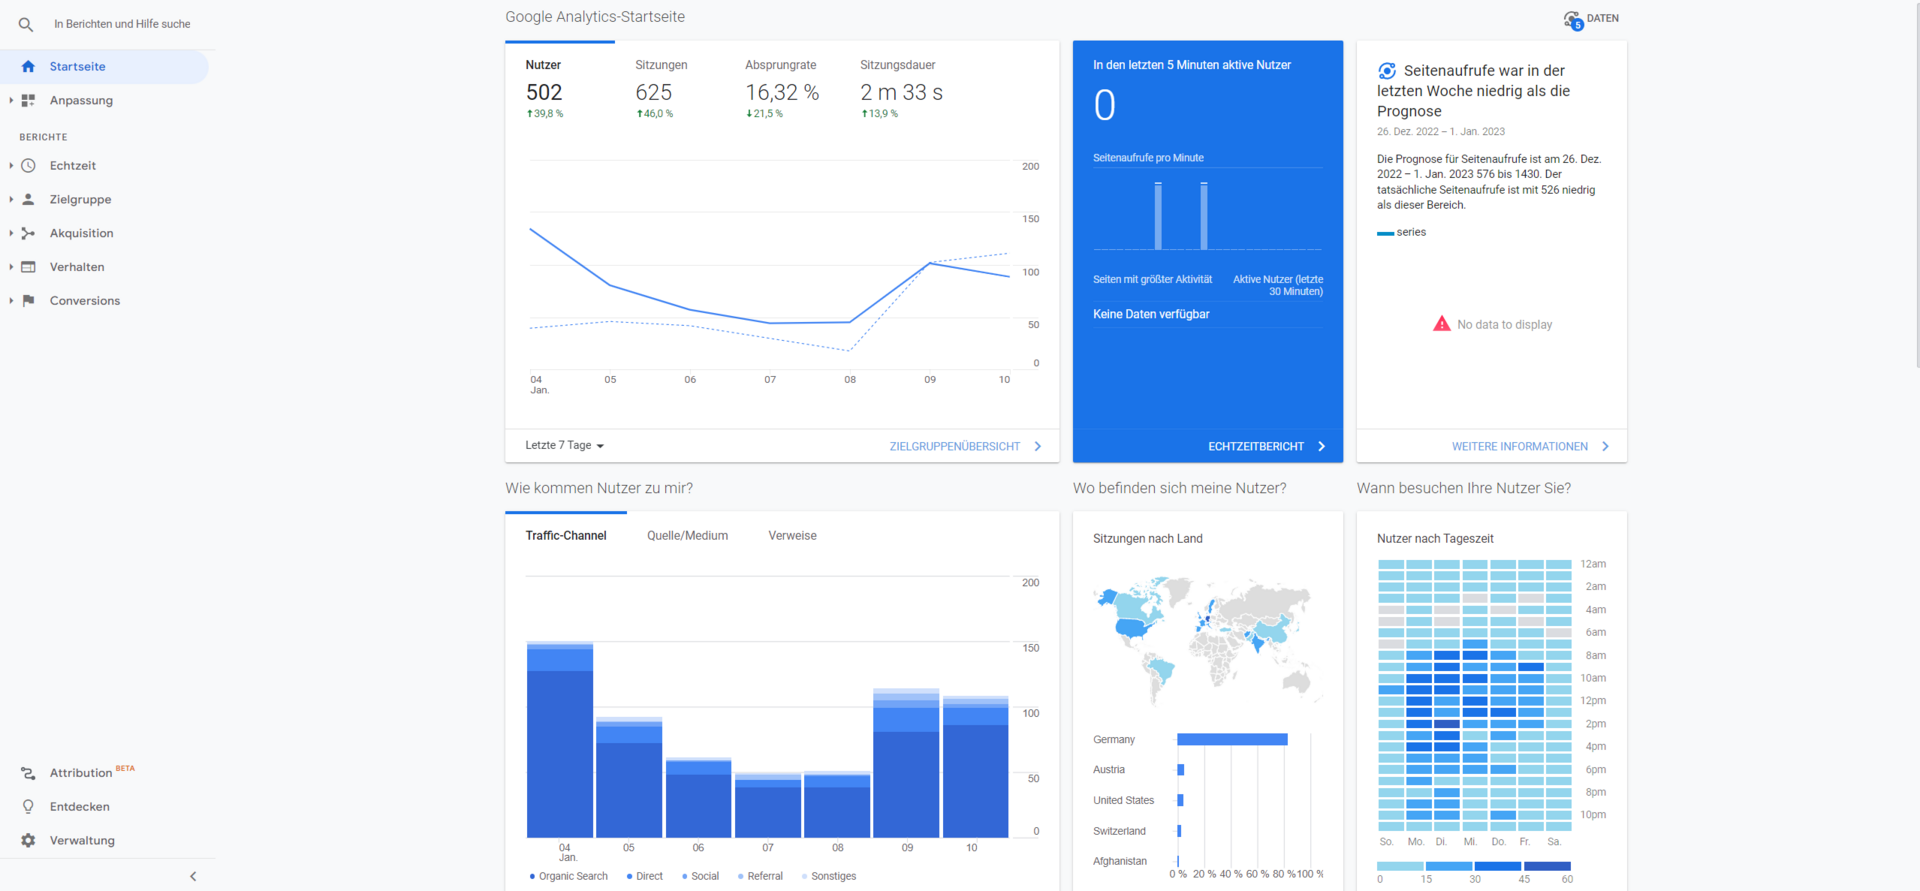Click the Verwaltung gear icon
The width and height of the screenshot is (1920, 891).
point(28,841)
